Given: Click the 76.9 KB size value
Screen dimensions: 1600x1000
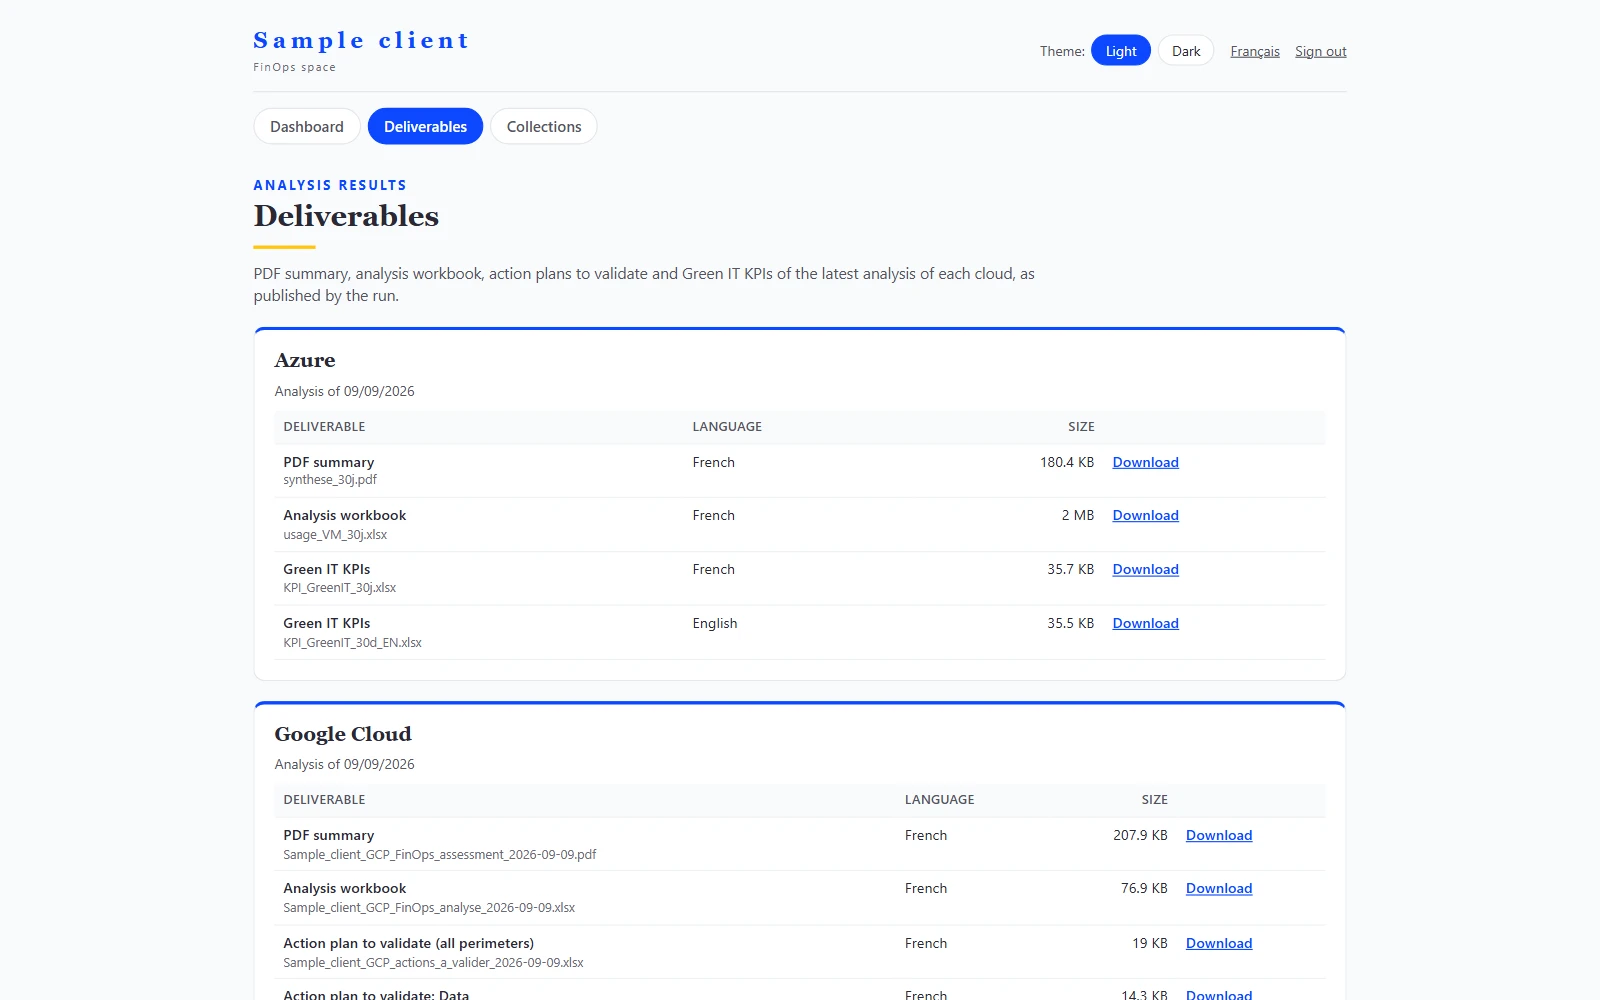Looking at the screenshot, I should (x=1144, y=888).
